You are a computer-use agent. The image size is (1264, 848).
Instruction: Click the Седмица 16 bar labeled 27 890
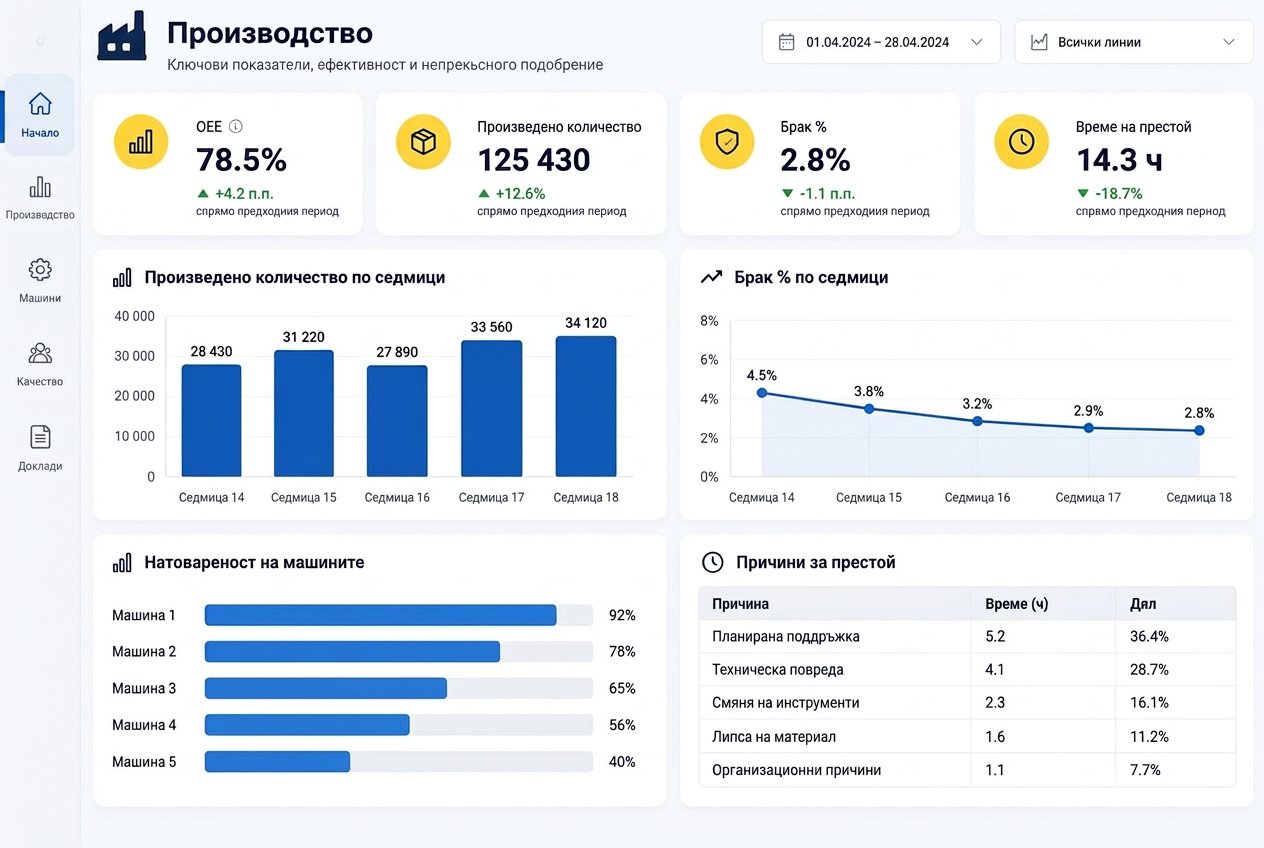(x=397, y=421)
